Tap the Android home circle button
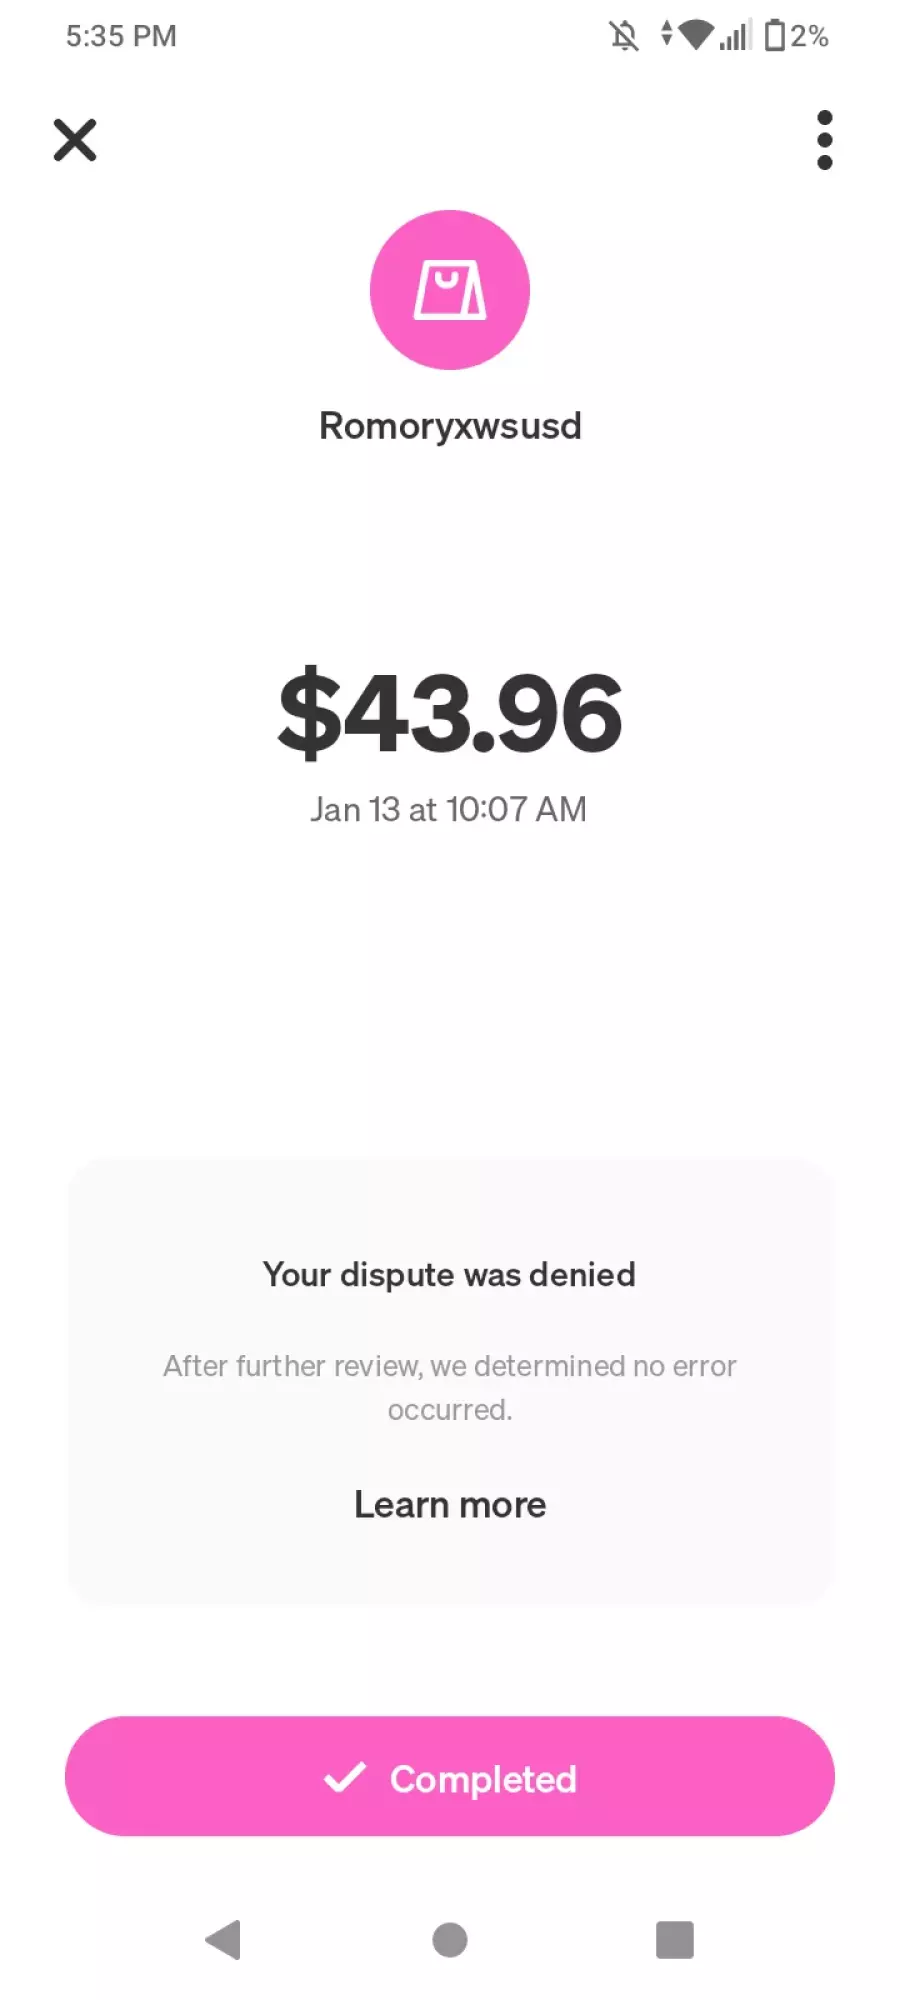The width and height of the screenshot is (900, 2000). 450,1940
